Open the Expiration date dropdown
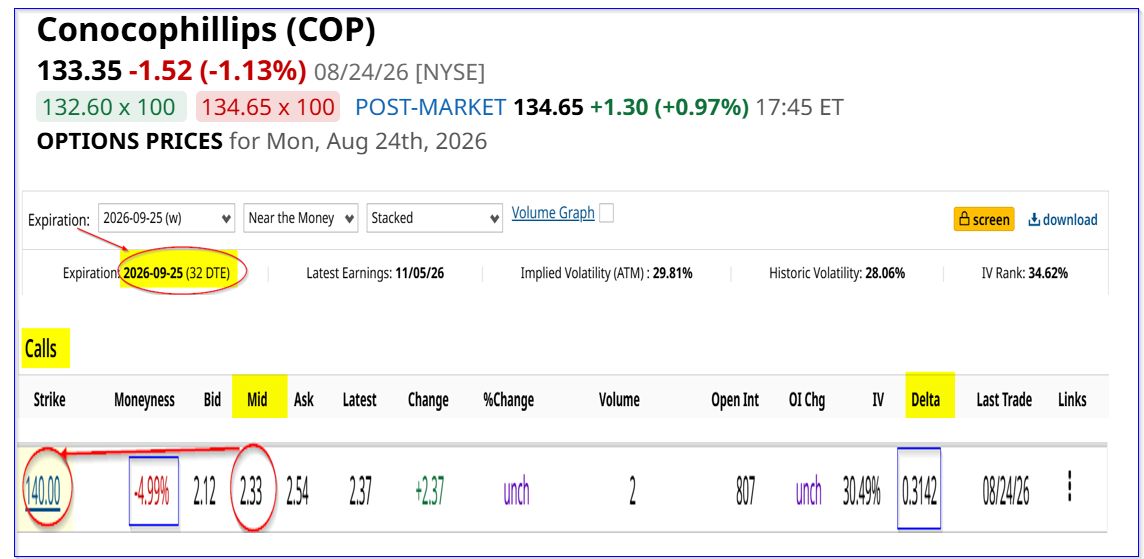 point(166,217)
